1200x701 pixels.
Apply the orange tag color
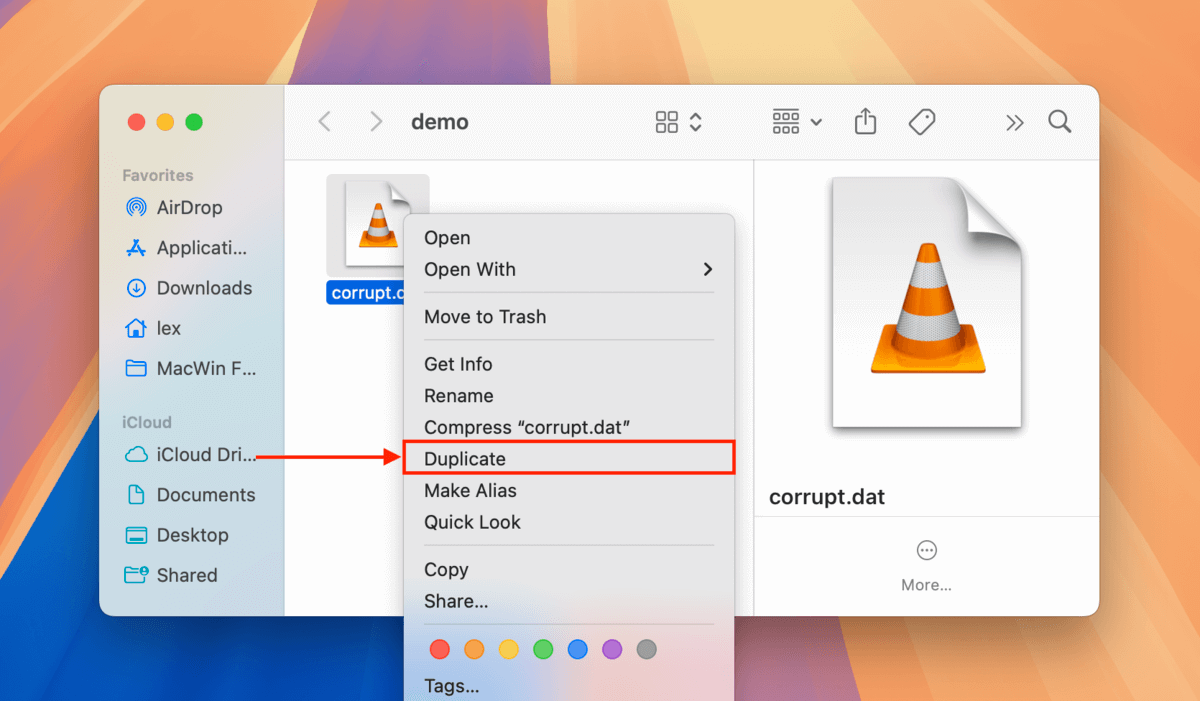click(x=474, y=649)
